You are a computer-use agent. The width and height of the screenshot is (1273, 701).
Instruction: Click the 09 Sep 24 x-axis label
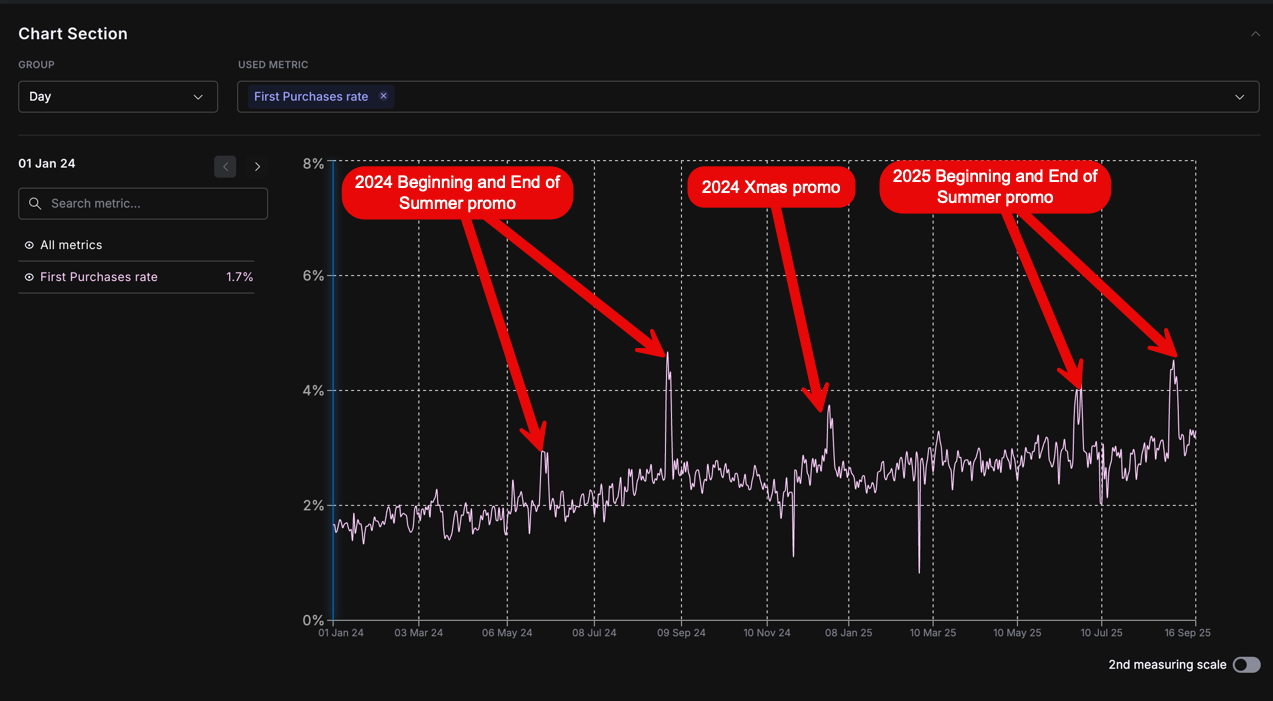point(681,633)
